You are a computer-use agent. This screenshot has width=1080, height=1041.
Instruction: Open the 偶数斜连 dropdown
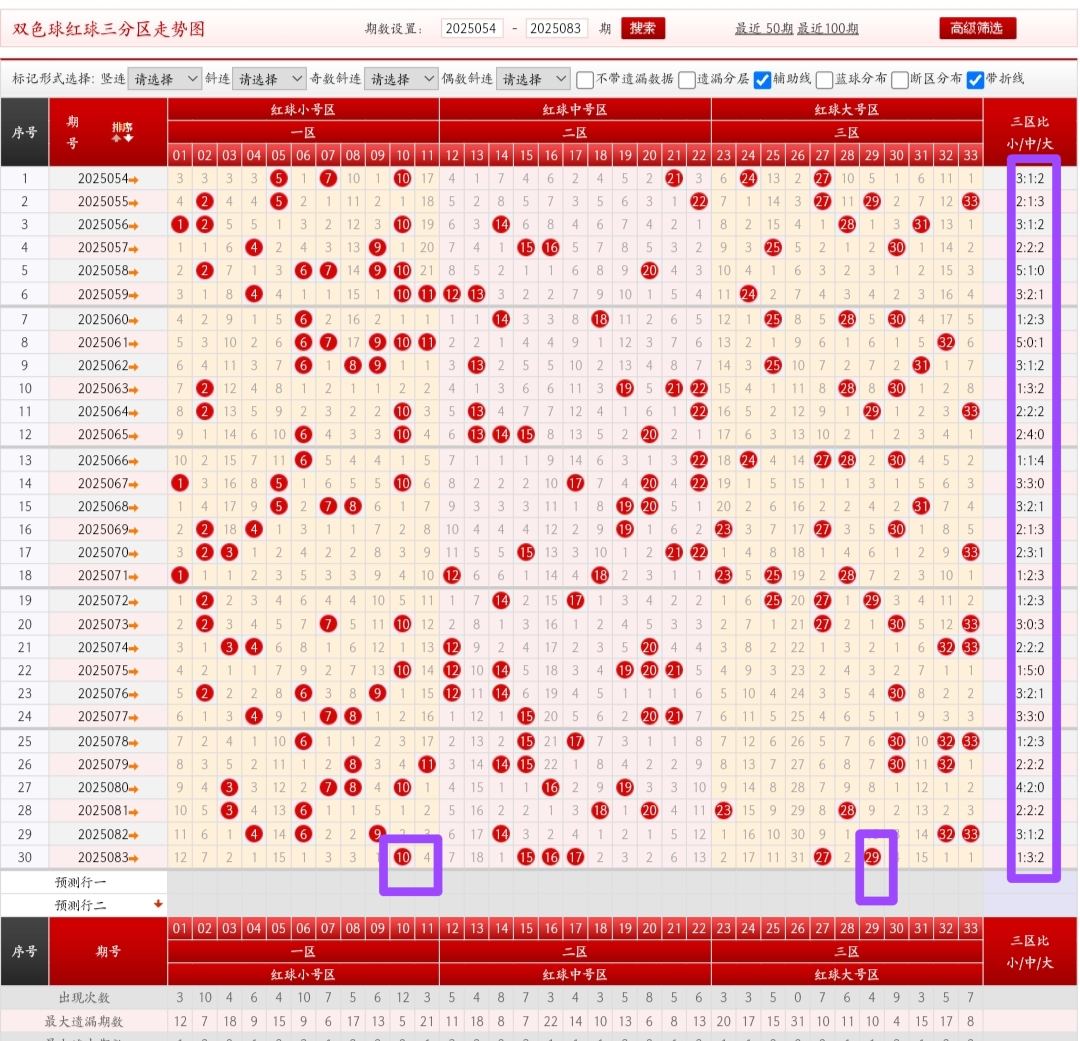533,79
